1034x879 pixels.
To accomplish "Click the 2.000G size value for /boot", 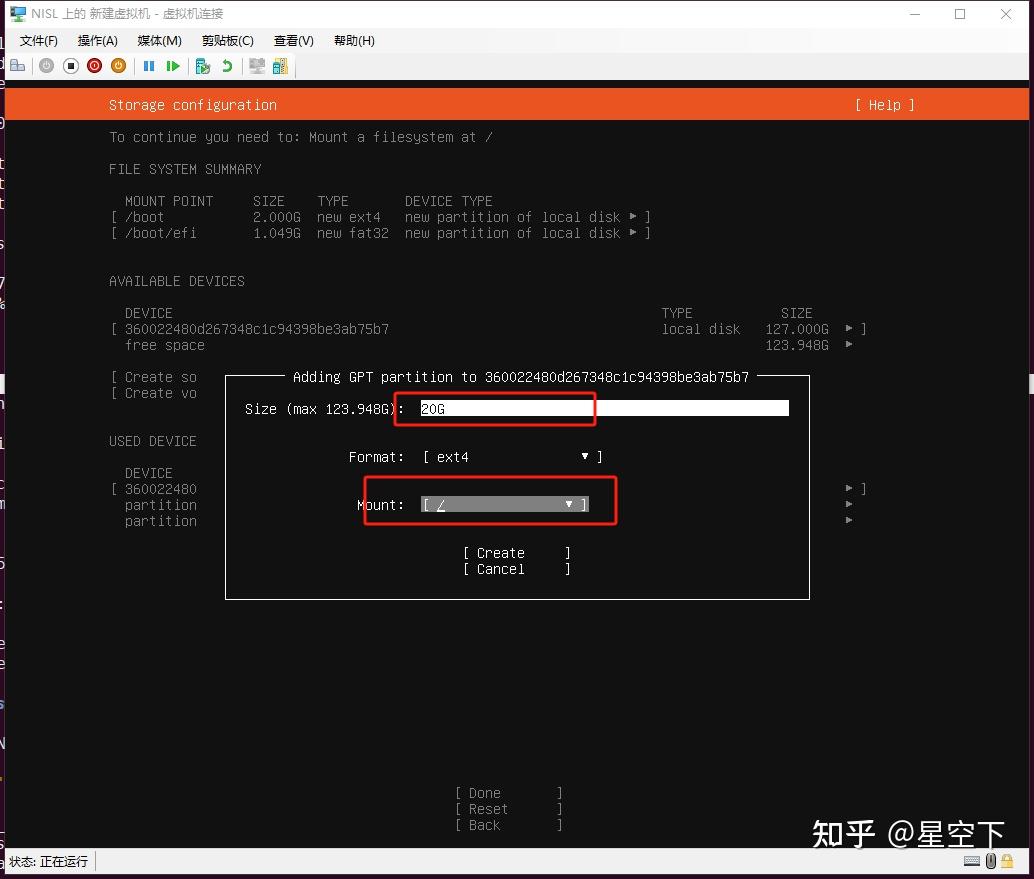I will (277, 217).
